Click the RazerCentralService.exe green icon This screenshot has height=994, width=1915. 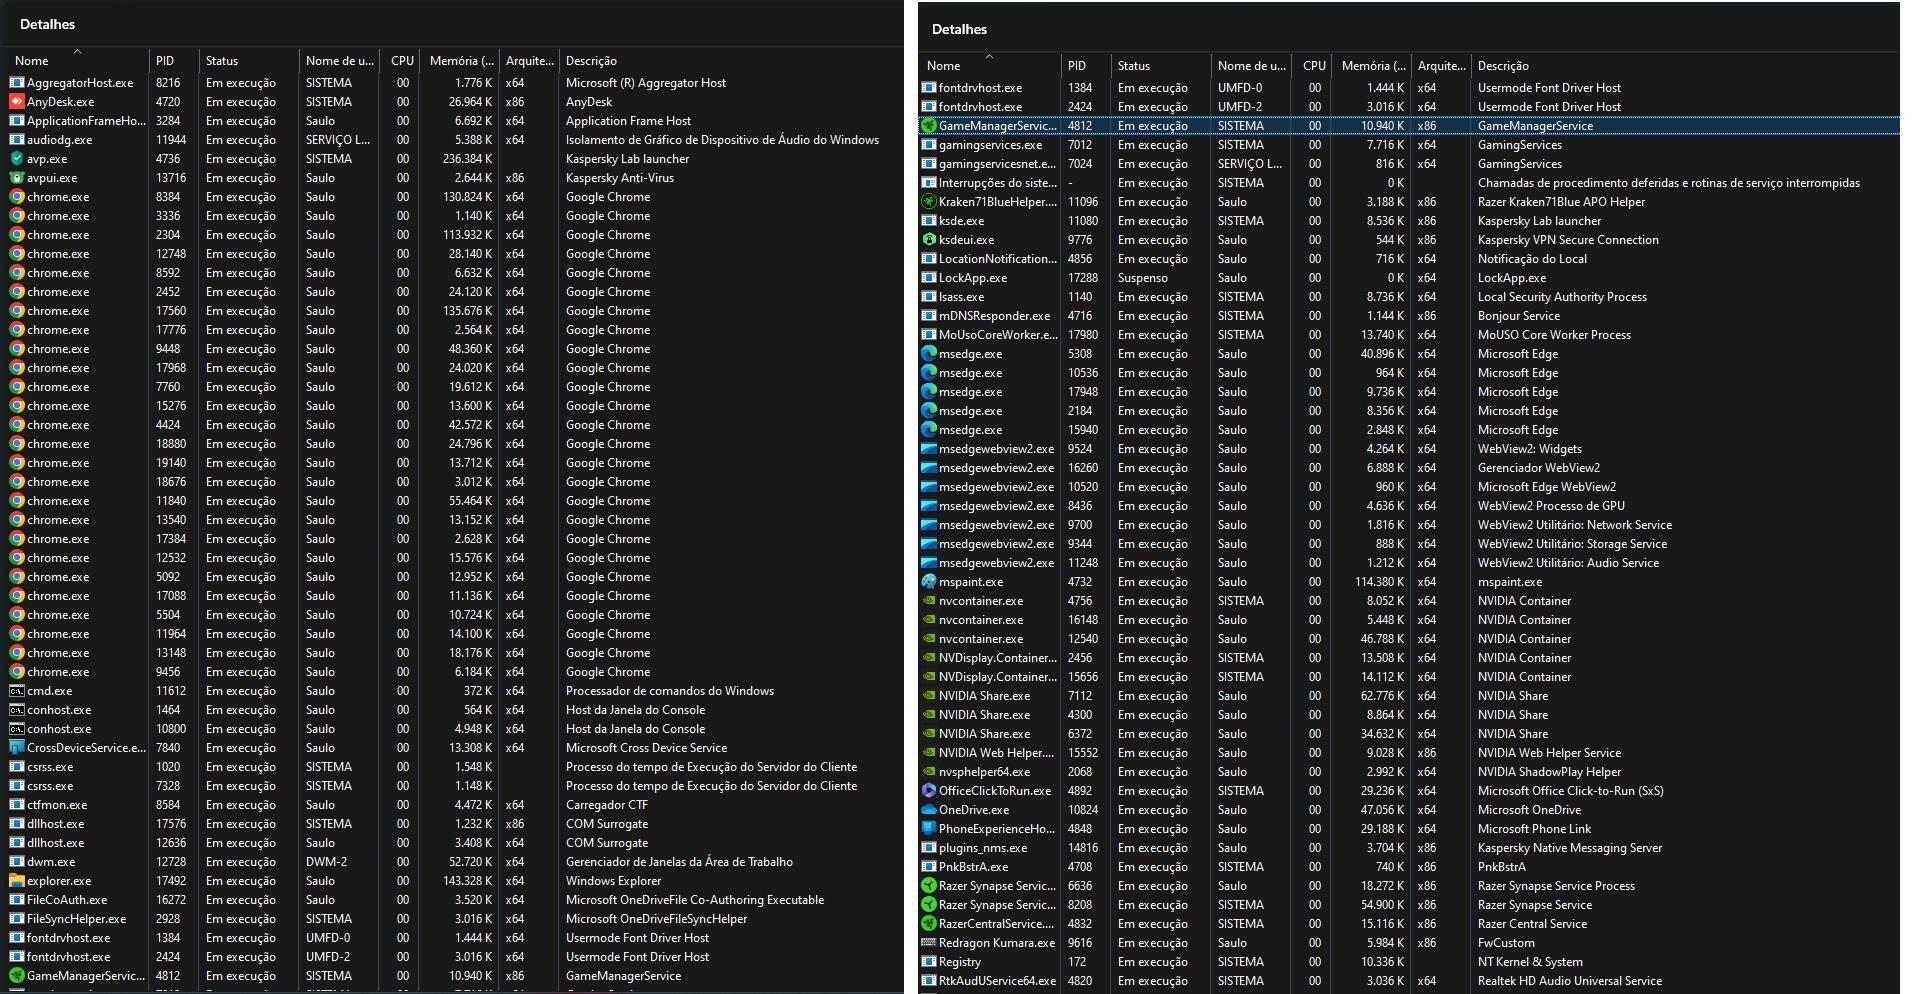pos(929,924)
